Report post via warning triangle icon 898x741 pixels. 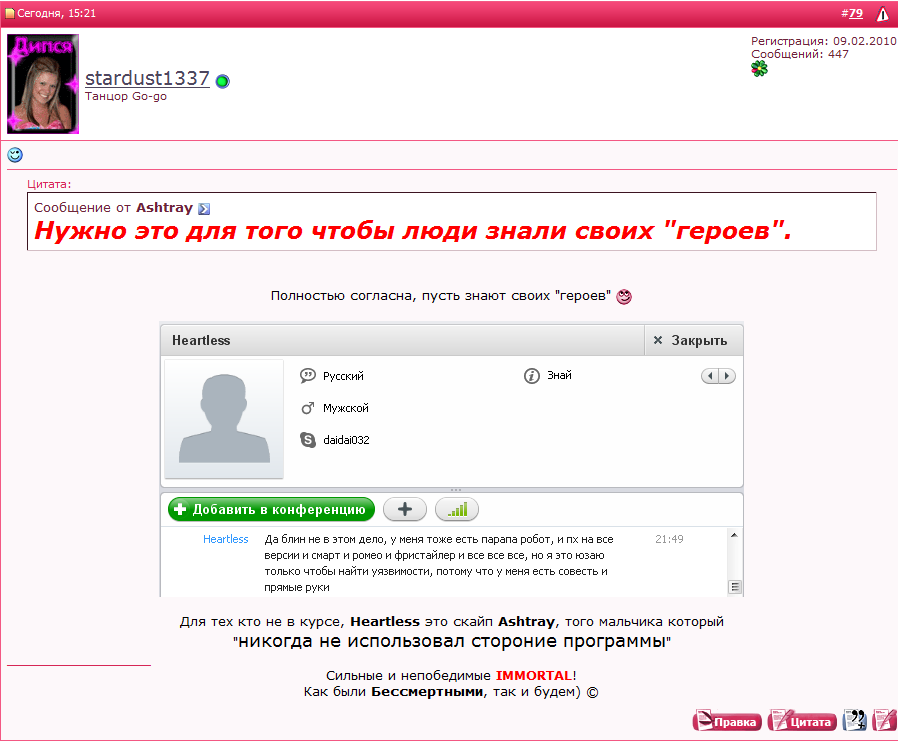(883, 14)
